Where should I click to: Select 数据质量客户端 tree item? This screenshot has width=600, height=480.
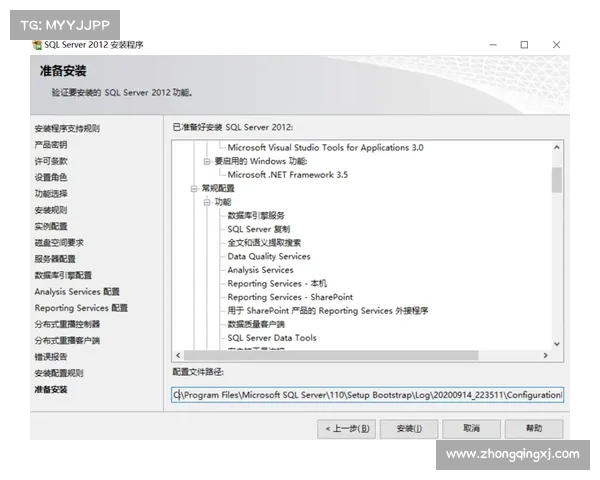(256, 325)
